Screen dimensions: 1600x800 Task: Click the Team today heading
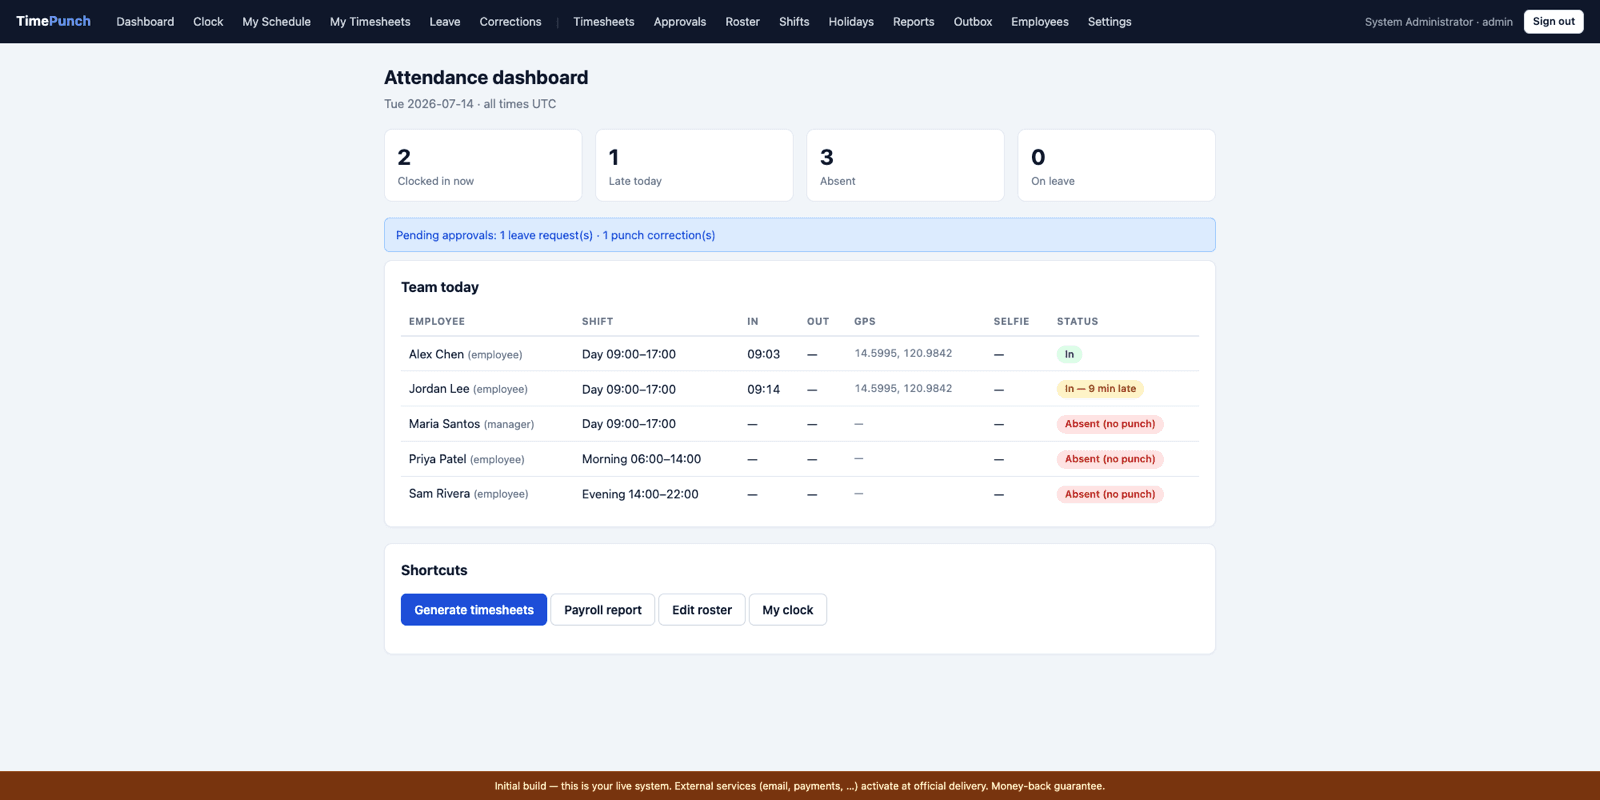pyautogui.click(x=440, y=287)
